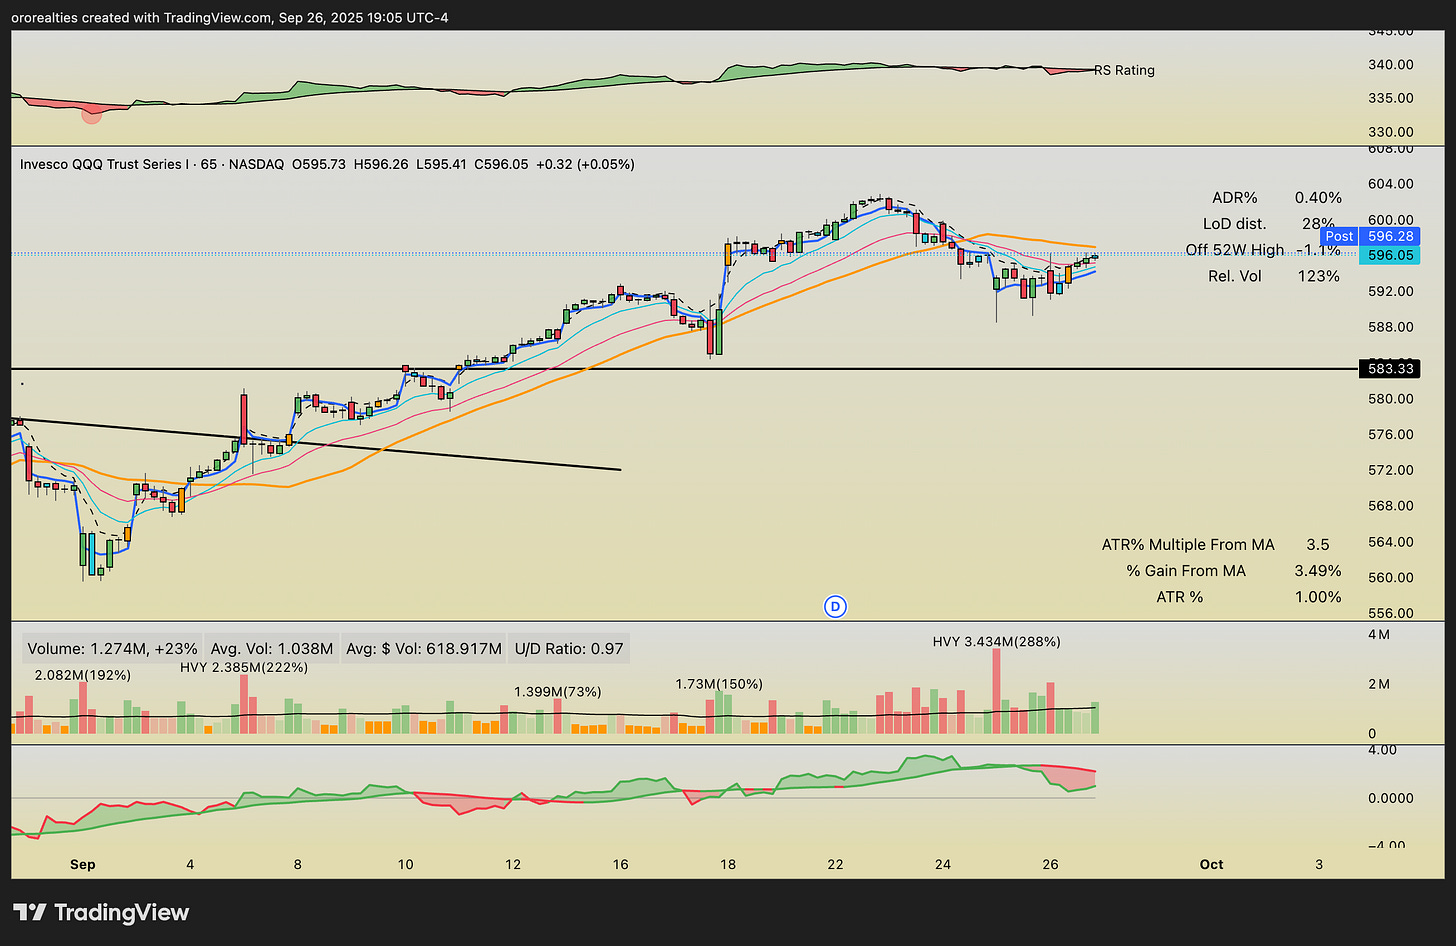1456x946 pixels.
Task: Click the 4M volume scale value
Action: (x=1379, y=635)
